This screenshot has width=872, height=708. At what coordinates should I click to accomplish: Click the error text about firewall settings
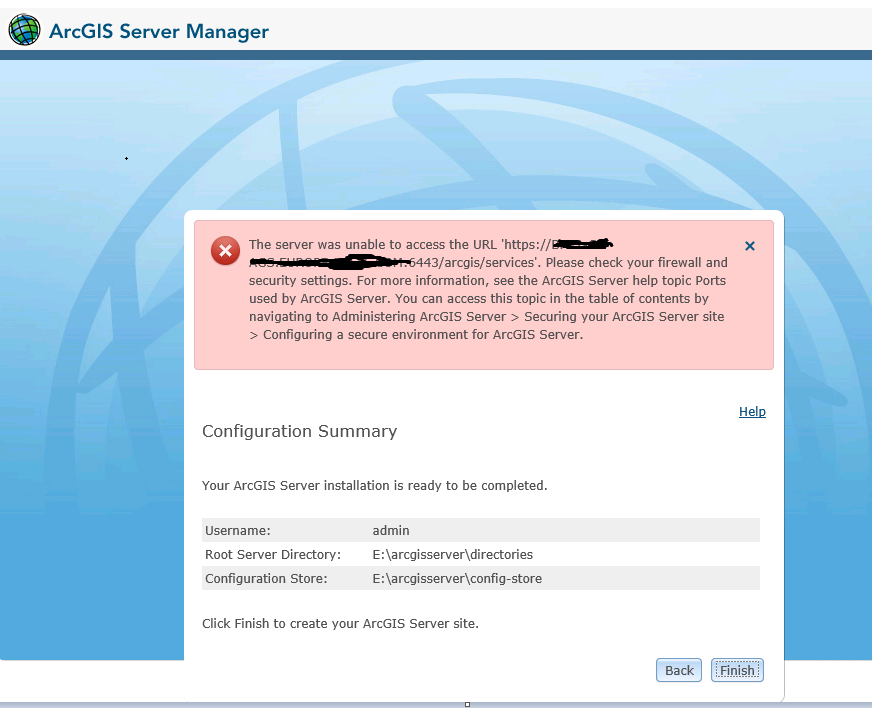tap(488, 289)
